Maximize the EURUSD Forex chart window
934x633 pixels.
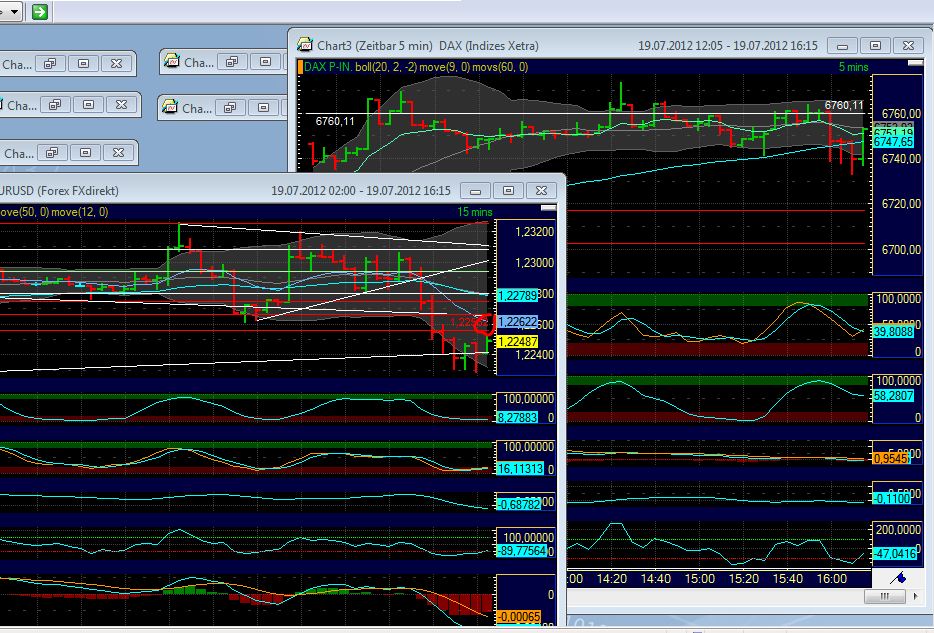(508, 191)
